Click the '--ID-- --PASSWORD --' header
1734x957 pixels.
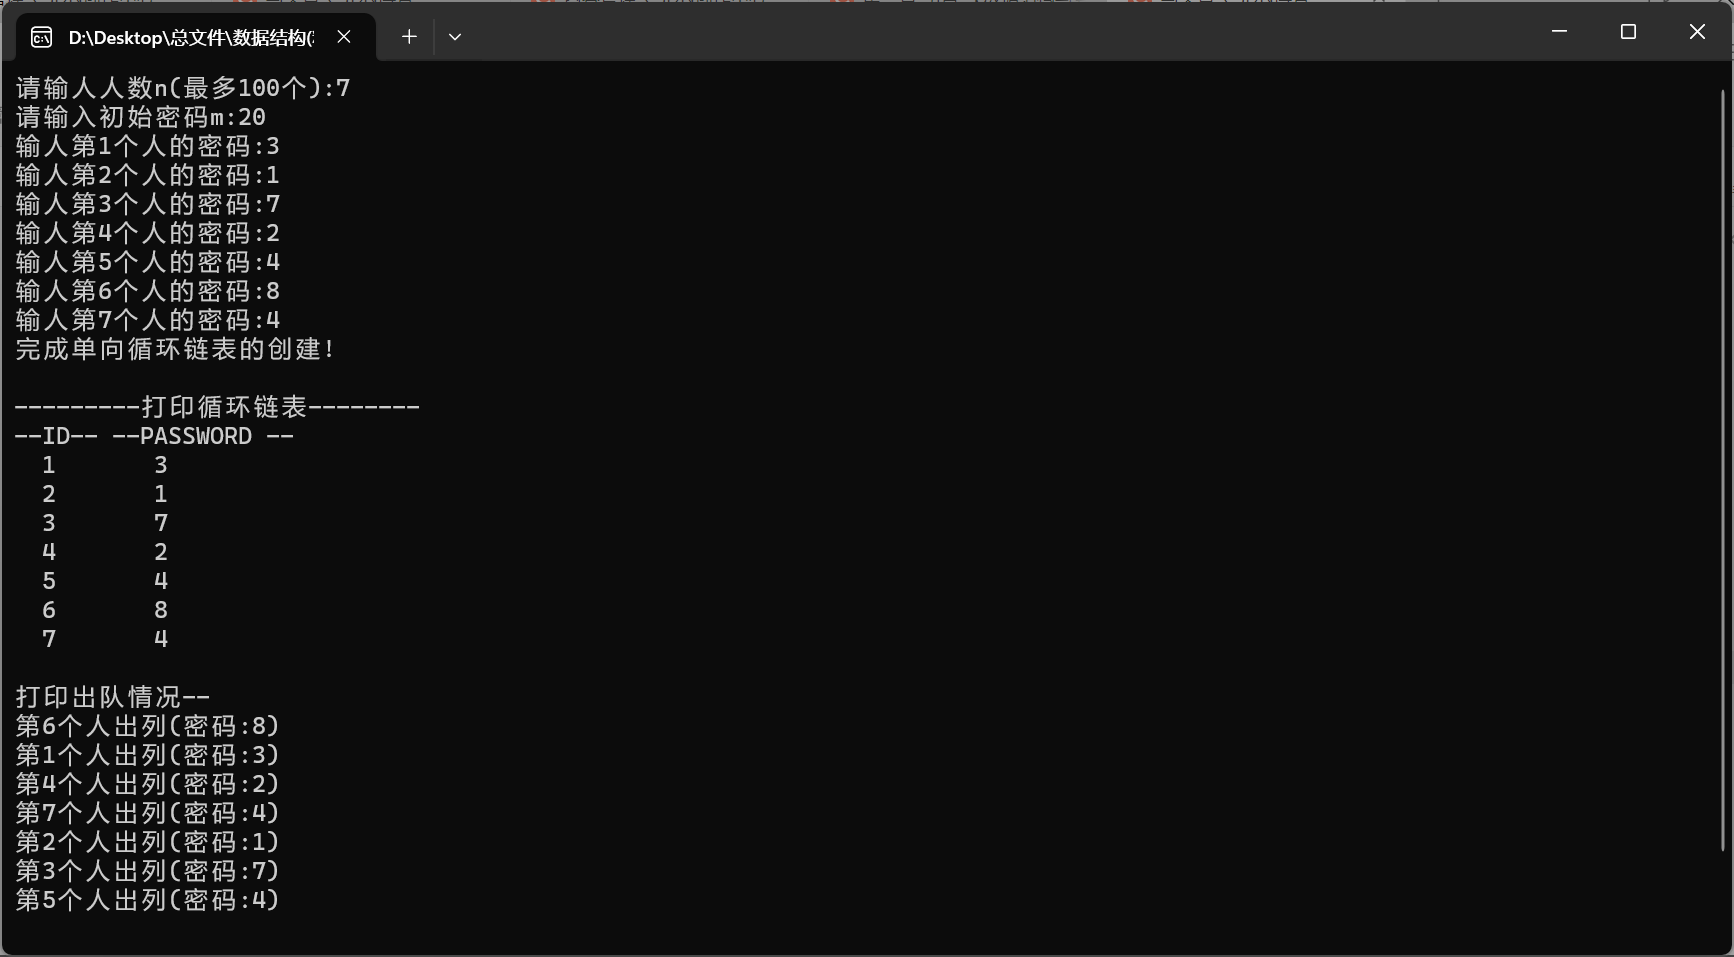[154, 436]
